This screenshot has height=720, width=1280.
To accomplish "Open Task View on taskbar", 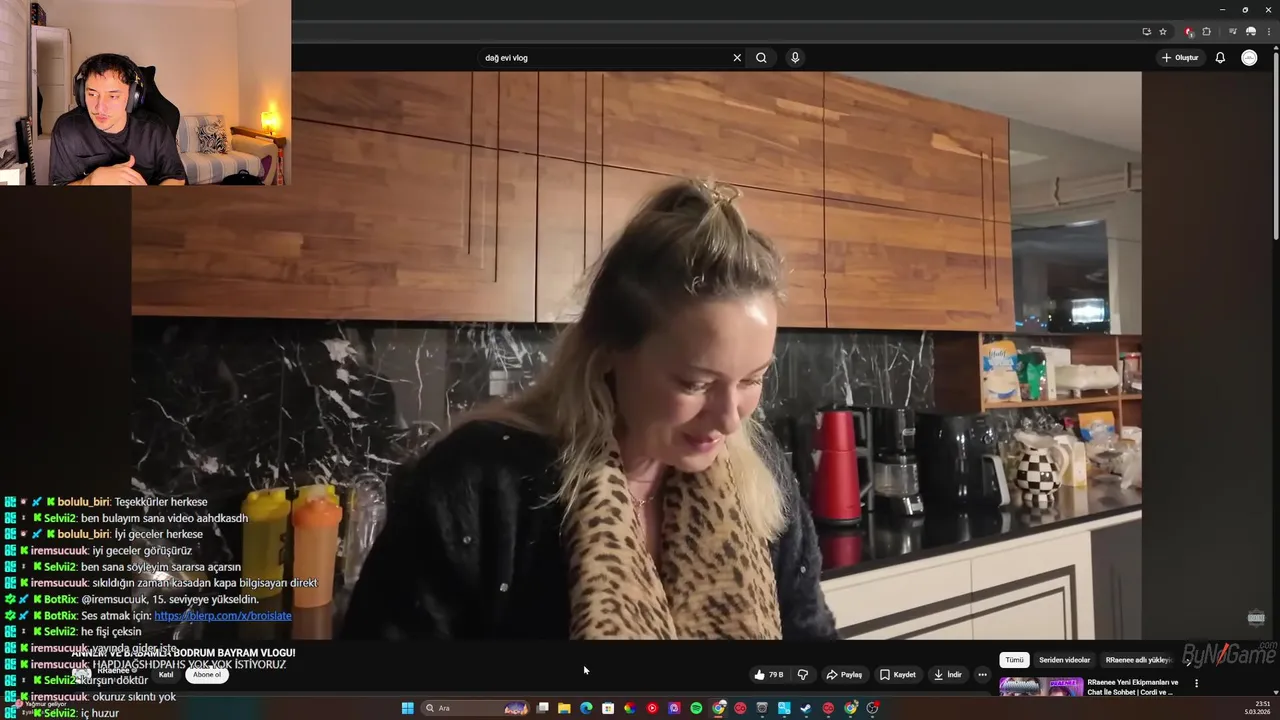I will 543,708.
